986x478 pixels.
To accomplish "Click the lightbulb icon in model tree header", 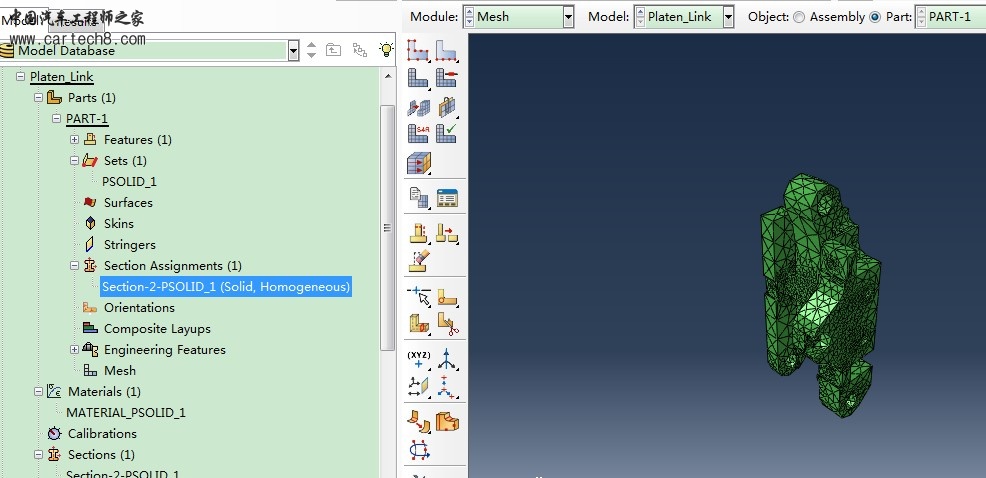I will pos(386,49).
